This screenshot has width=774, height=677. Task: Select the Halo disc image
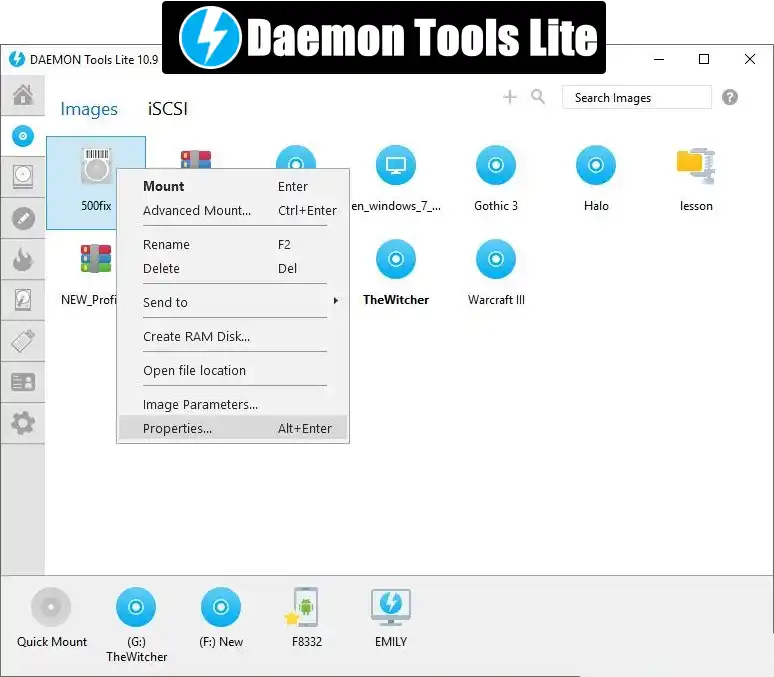coord(596,165)
